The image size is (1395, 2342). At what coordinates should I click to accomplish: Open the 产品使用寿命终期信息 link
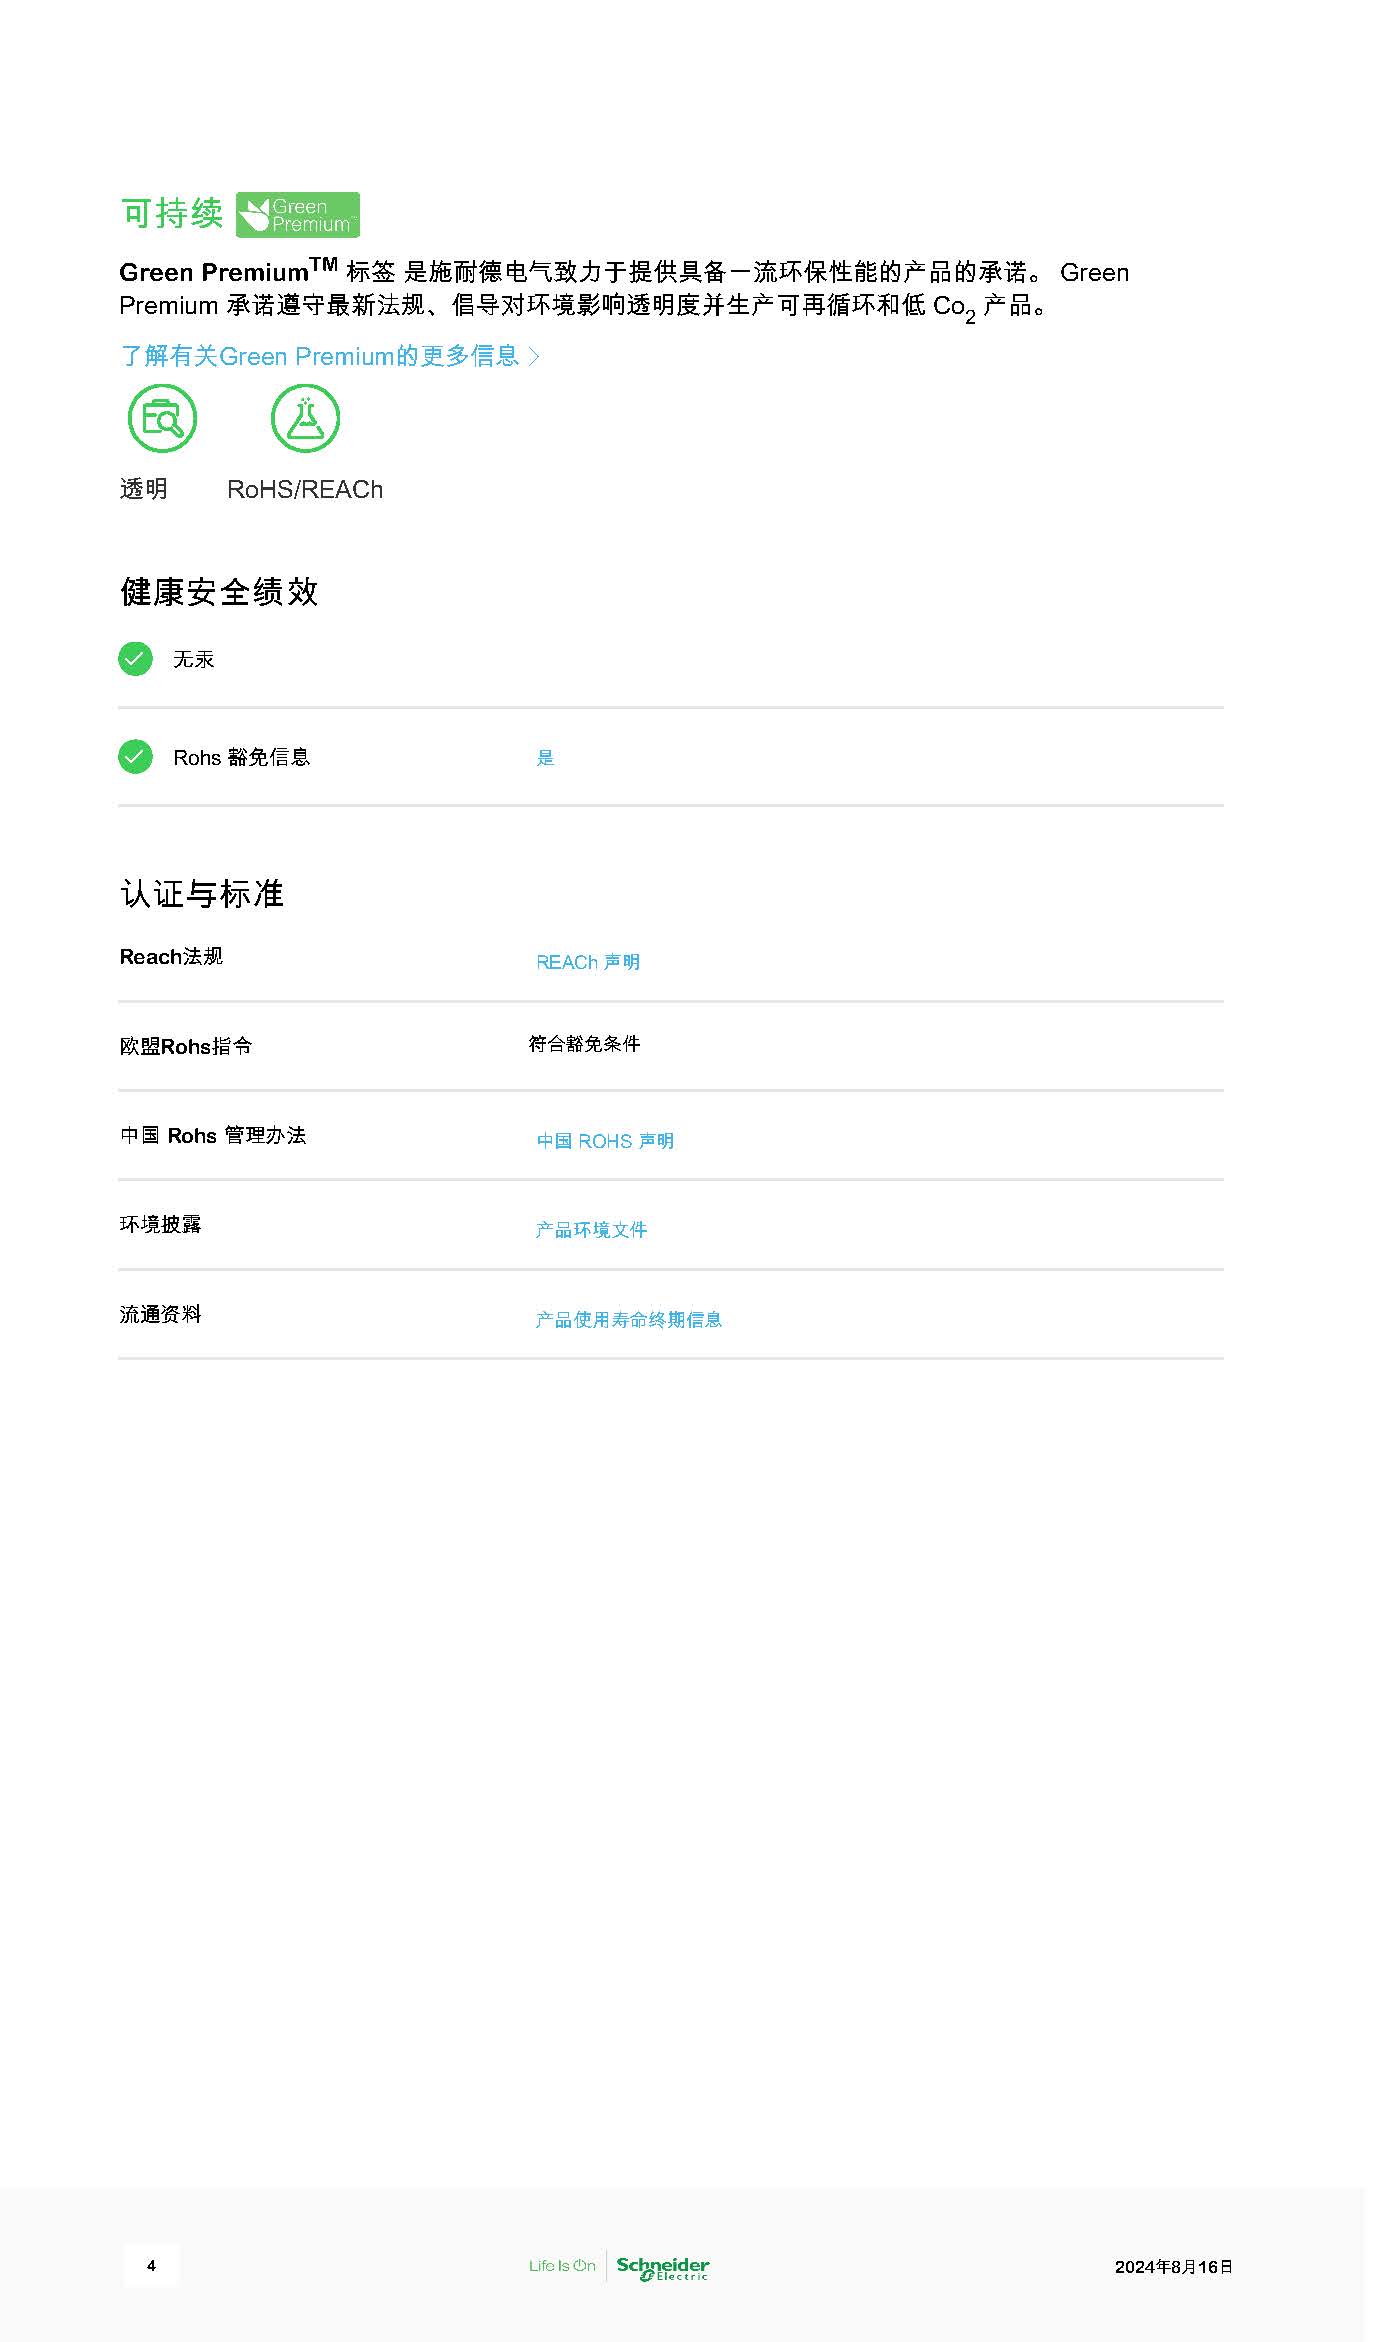[x=628, y=1320]
